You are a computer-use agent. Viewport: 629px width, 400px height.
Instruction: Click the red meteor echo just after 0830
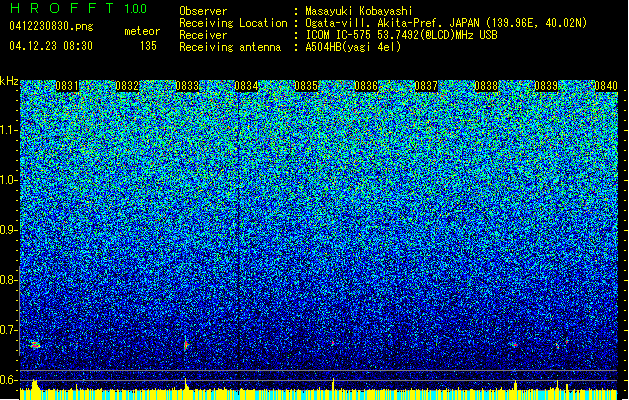click(35, 345)
